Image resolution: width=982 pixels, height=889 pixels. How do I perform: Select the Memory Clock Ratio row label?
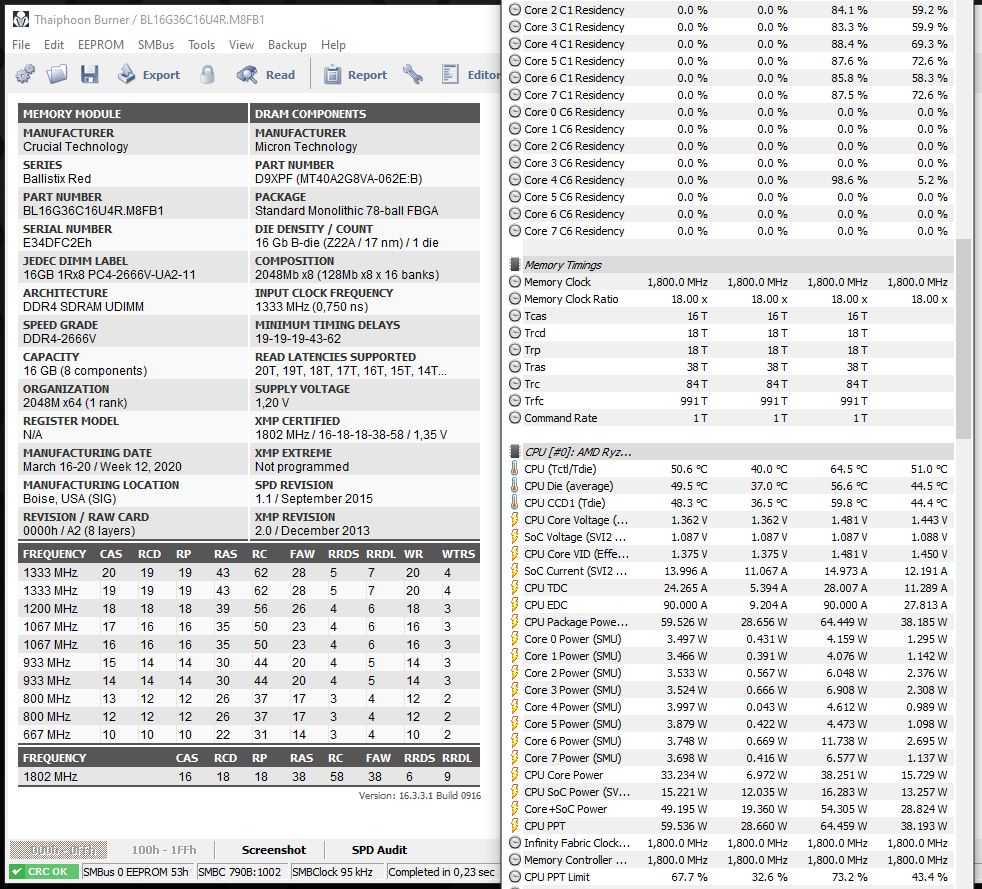571,299
